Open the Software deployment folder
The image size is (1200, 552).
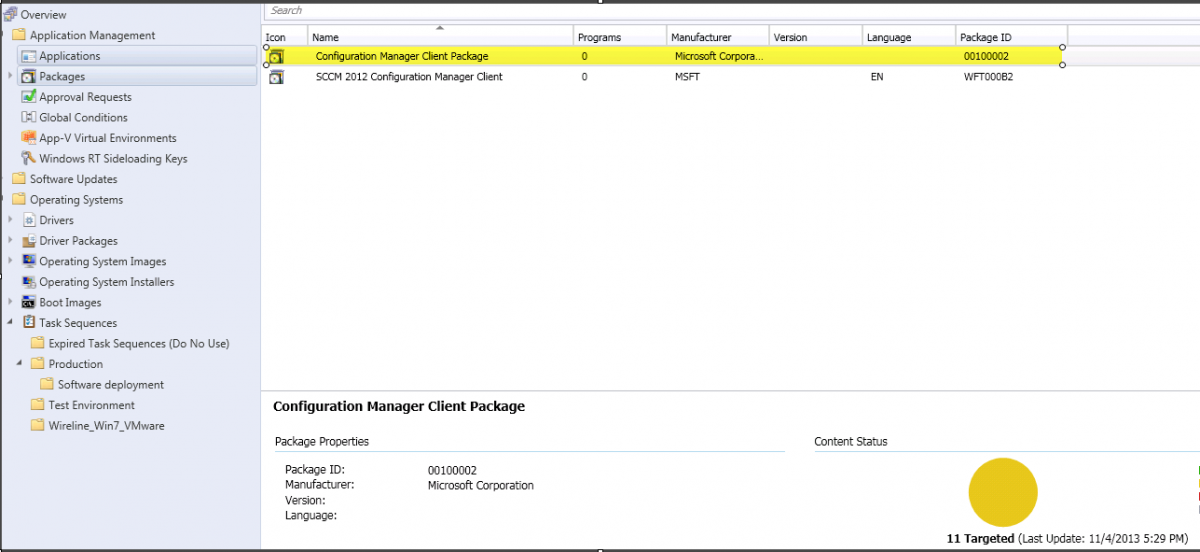click(111, 384)
